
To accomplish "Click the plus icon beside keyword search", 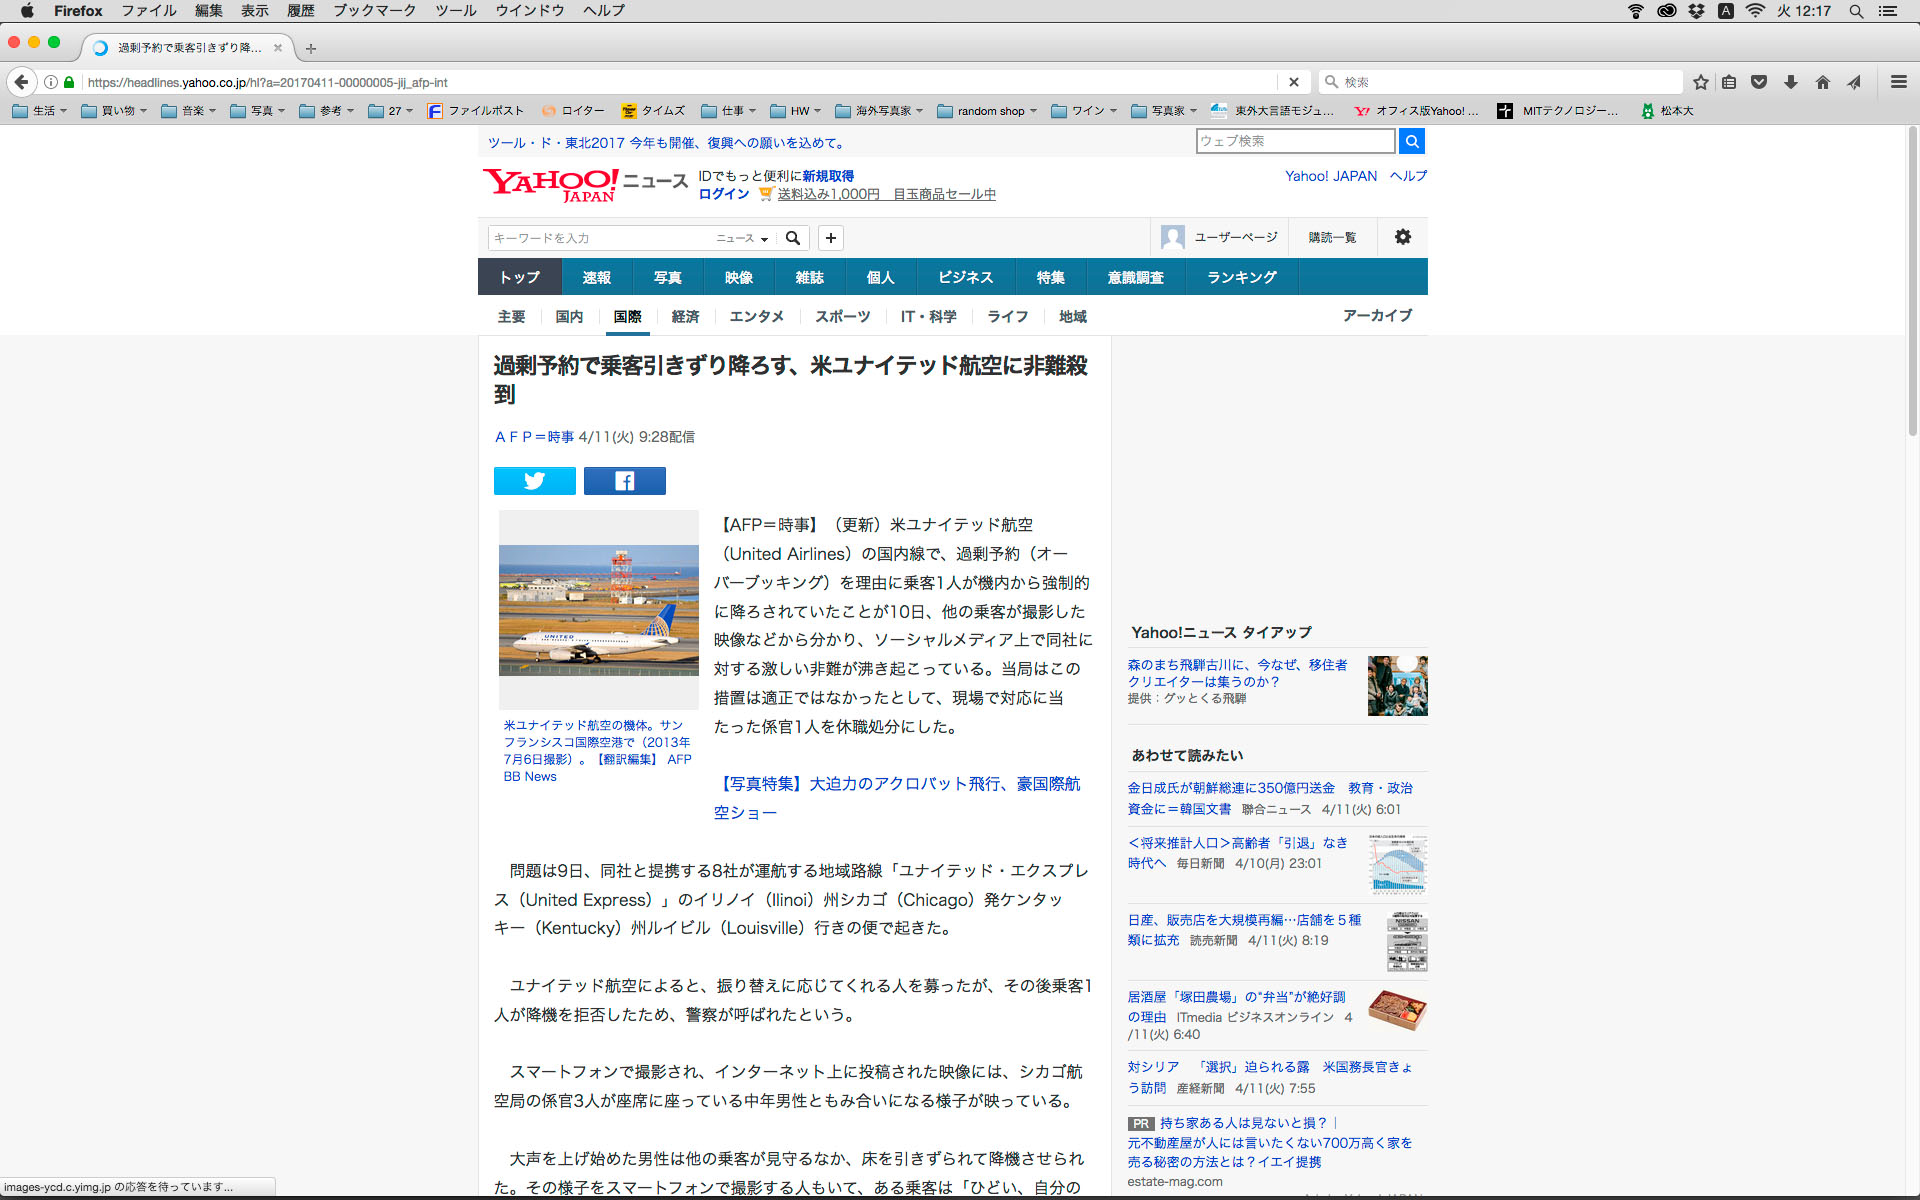I will coord(830,238).
